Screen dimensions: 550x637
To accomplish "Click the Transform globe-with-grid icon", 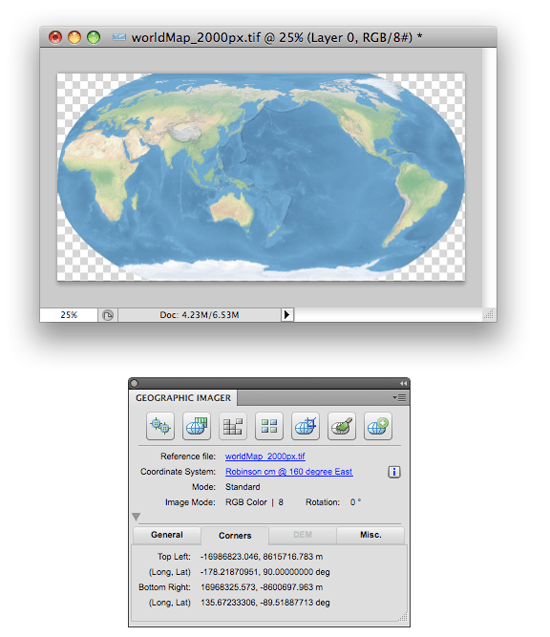I will click(x=197, y=426).
